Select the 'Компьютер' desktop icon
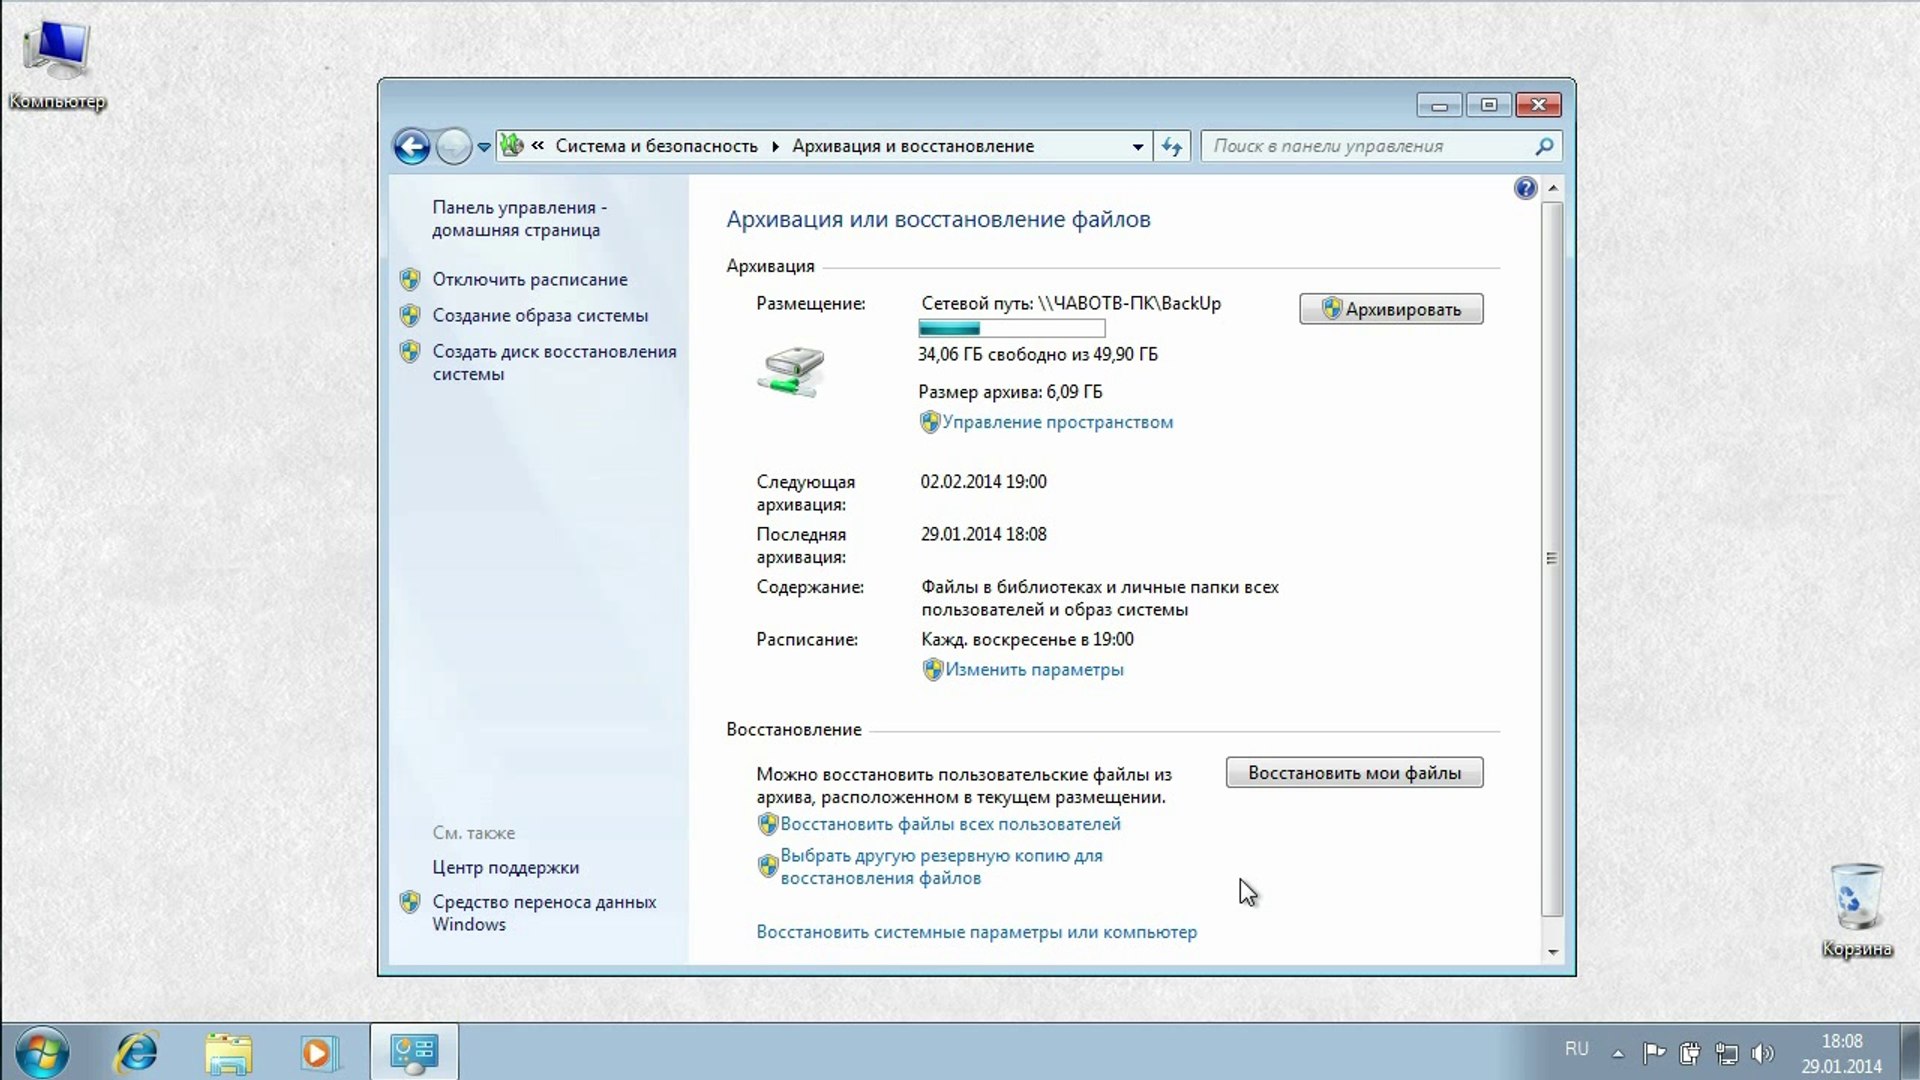Screen dimensions: 1920x1080 (x=57, y=65)
